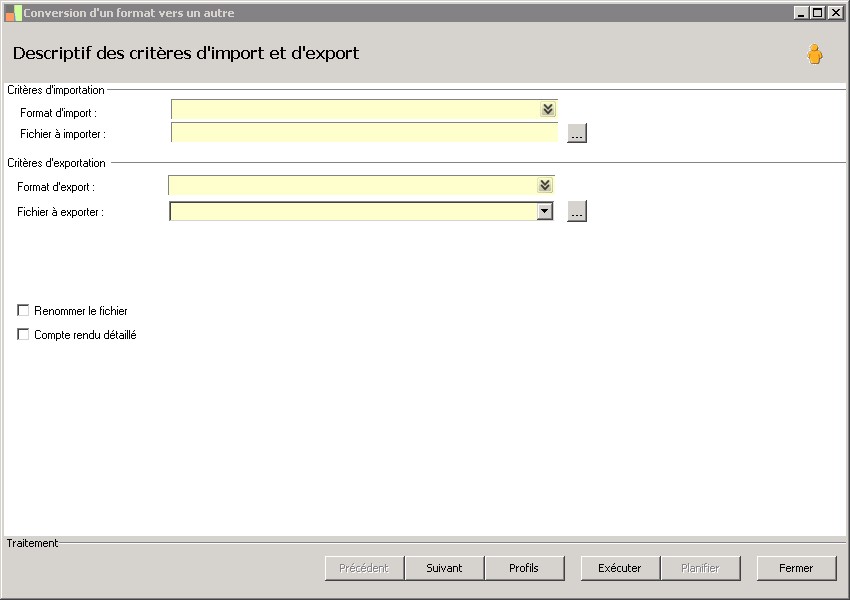Toggle Compte rendu détaillé checkbox
This screenshot has width=850, height=600.
coord(24,335)
